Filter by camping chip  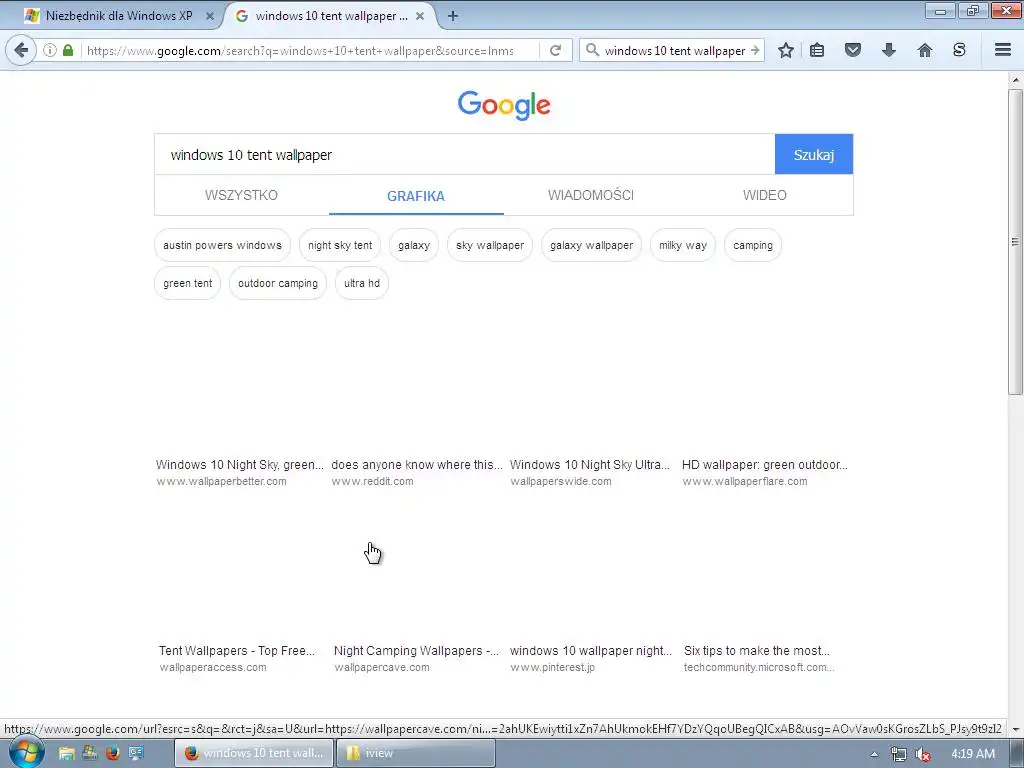click(x=753, y=246)
